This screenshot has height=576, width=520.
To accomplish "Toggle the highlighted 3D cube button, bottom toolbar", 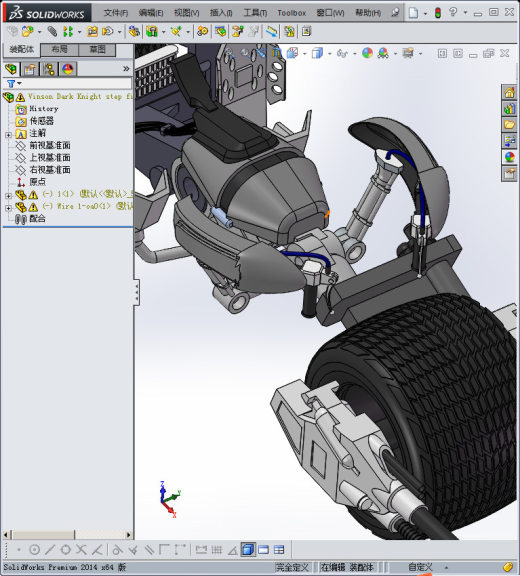I will [248, 550].
